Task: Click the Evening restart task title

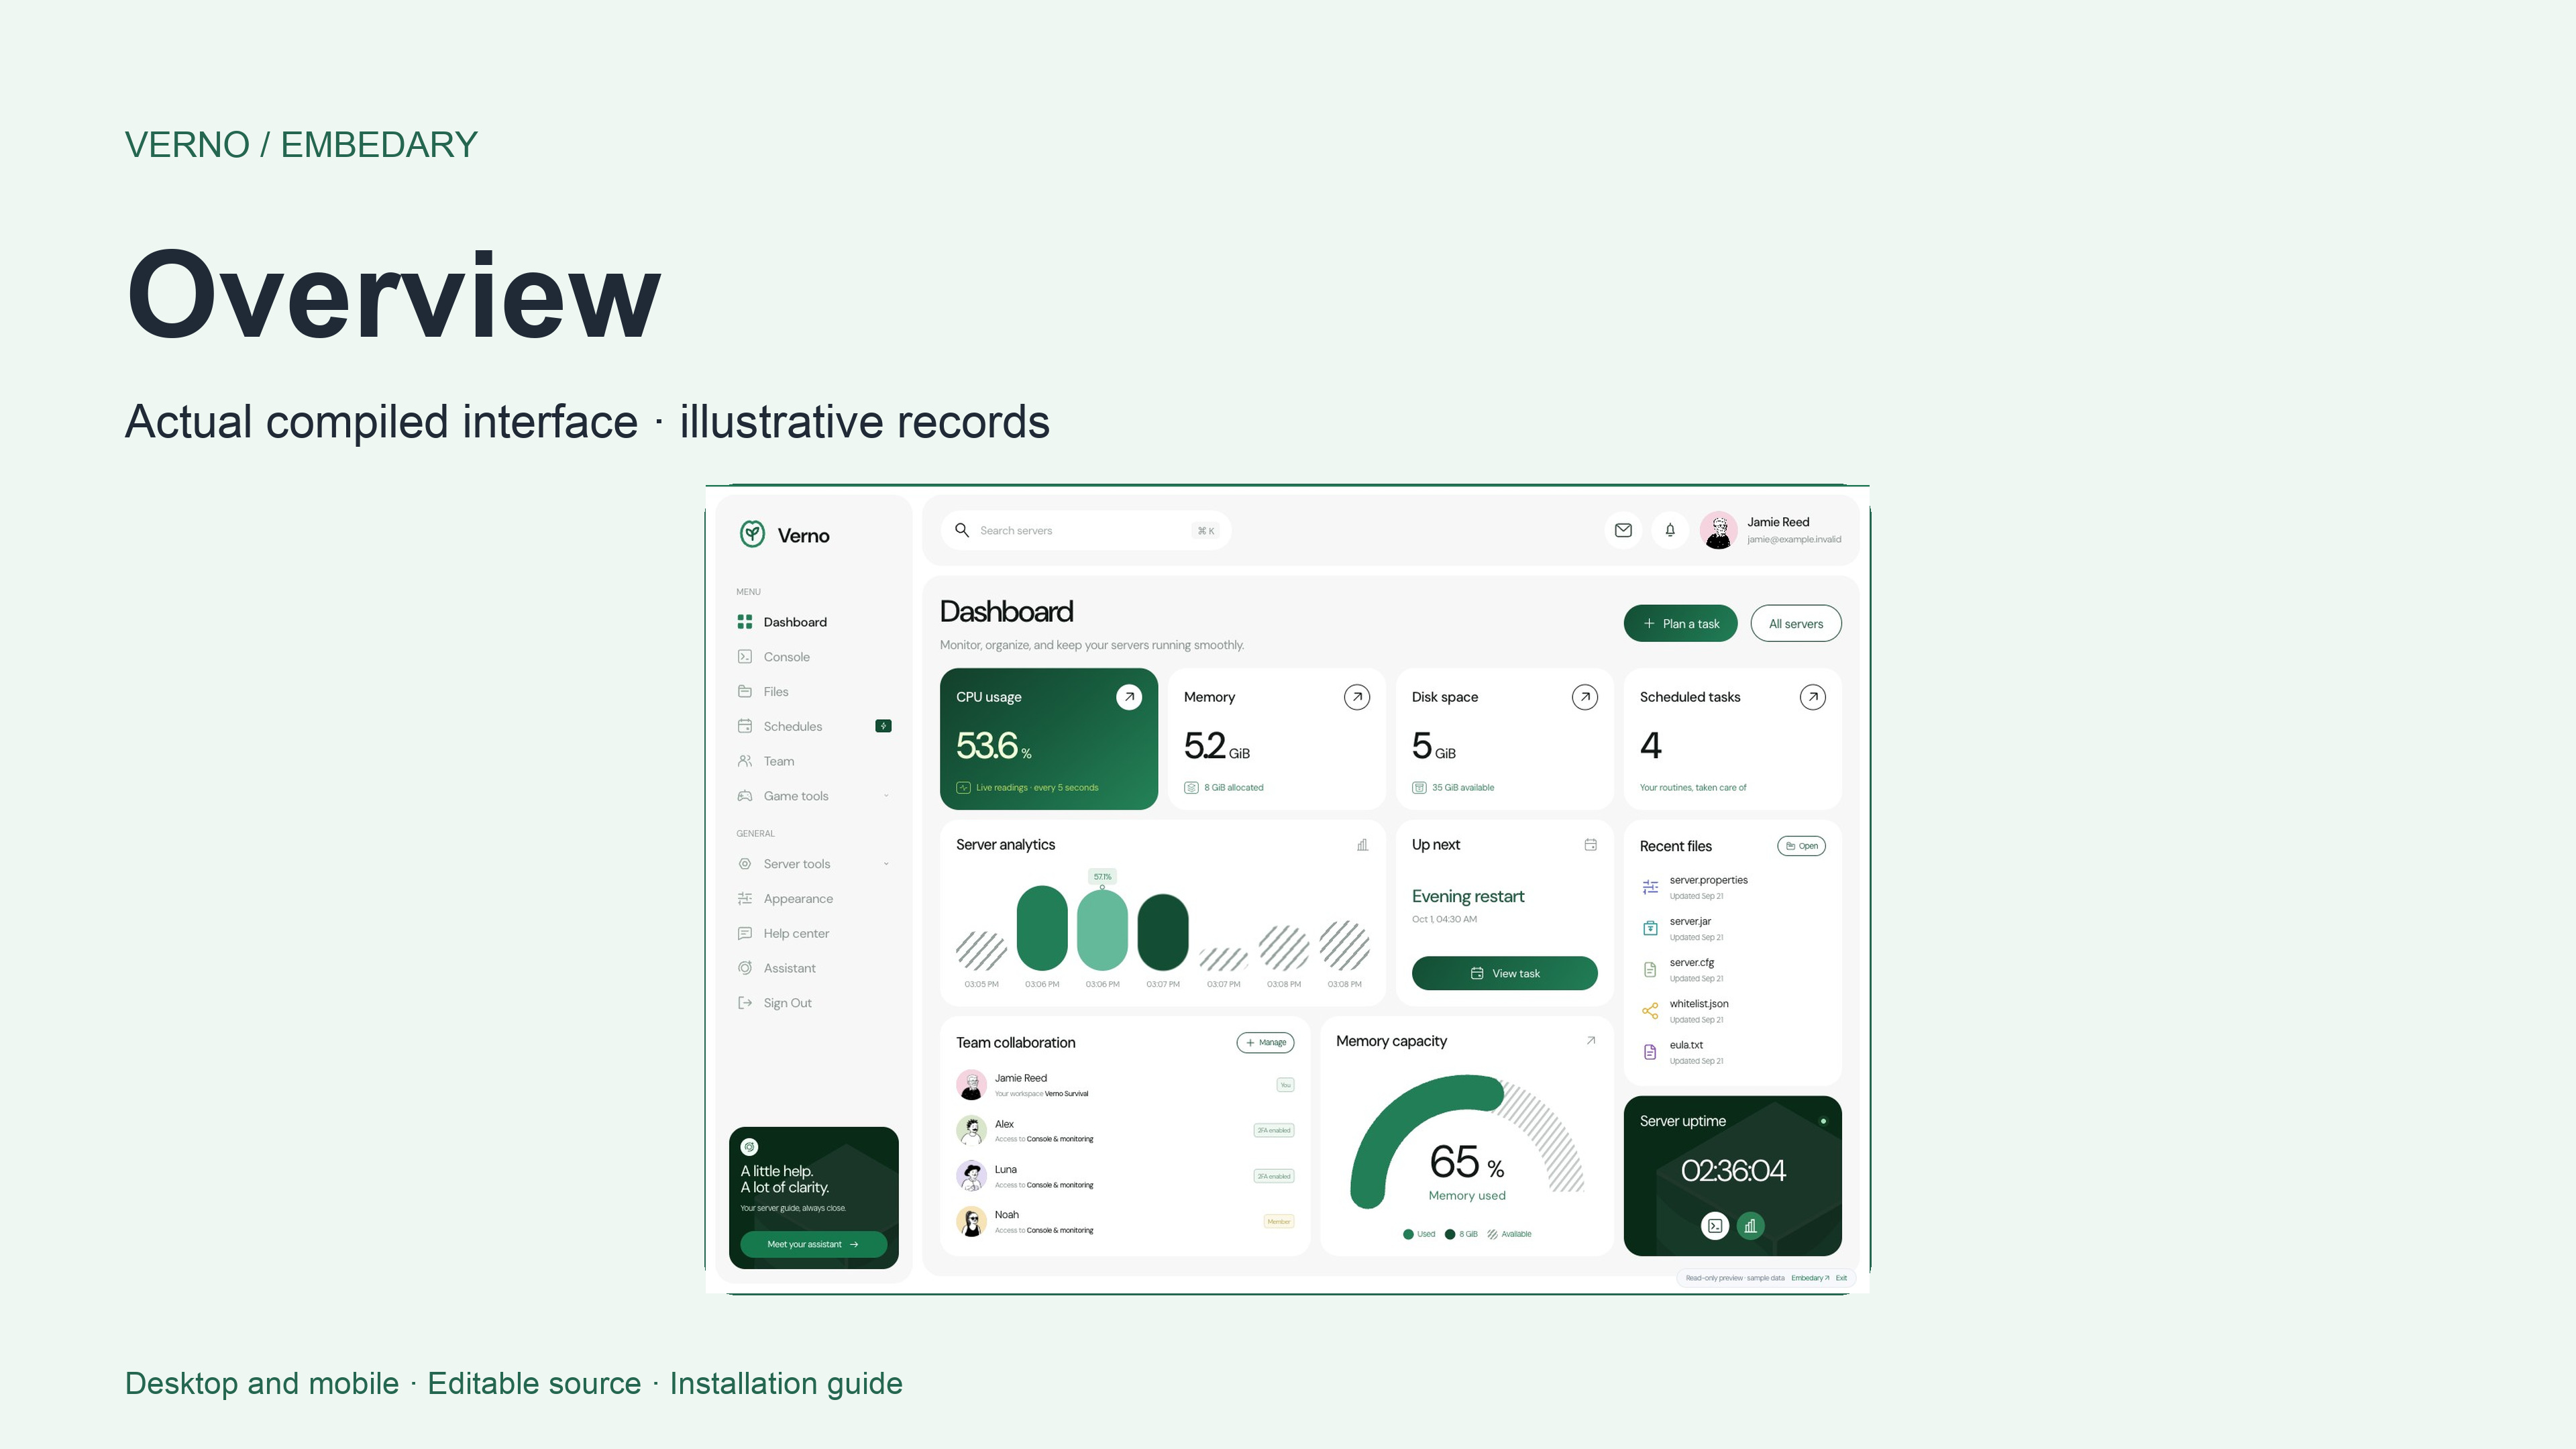Action: [1468, 896]
